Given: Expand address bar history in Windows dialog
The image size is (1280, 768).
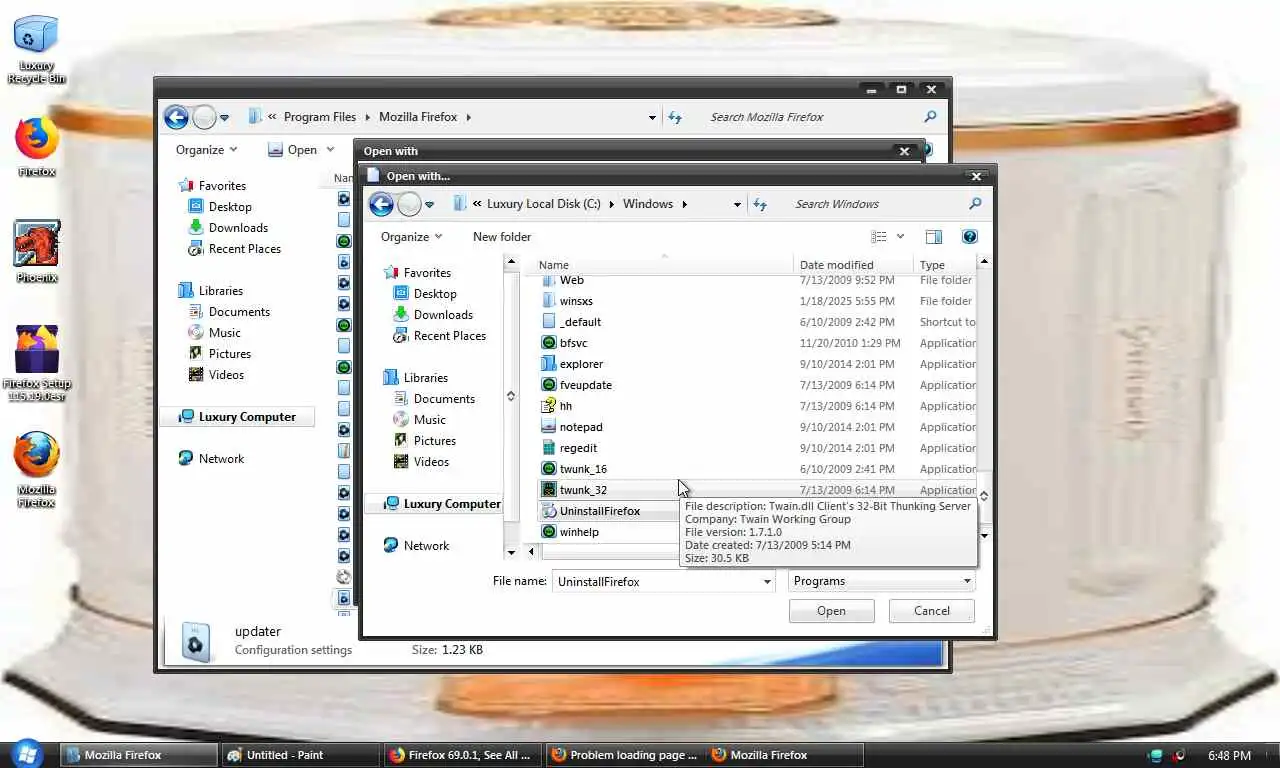Looking at the screenshot, I should pyautogui.click(x=737, y=204).
